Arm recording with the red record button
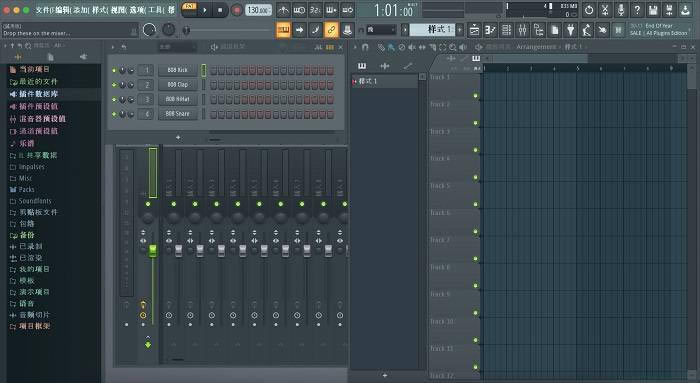This screenshot has width=700, height=383. (237, 10)
